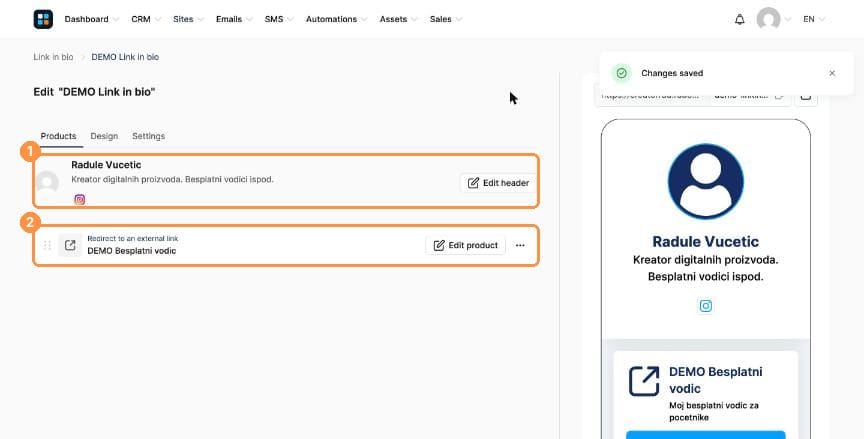
Task: Click the Instagram icon under Radule Vucetic header
Action: point(80,199)
